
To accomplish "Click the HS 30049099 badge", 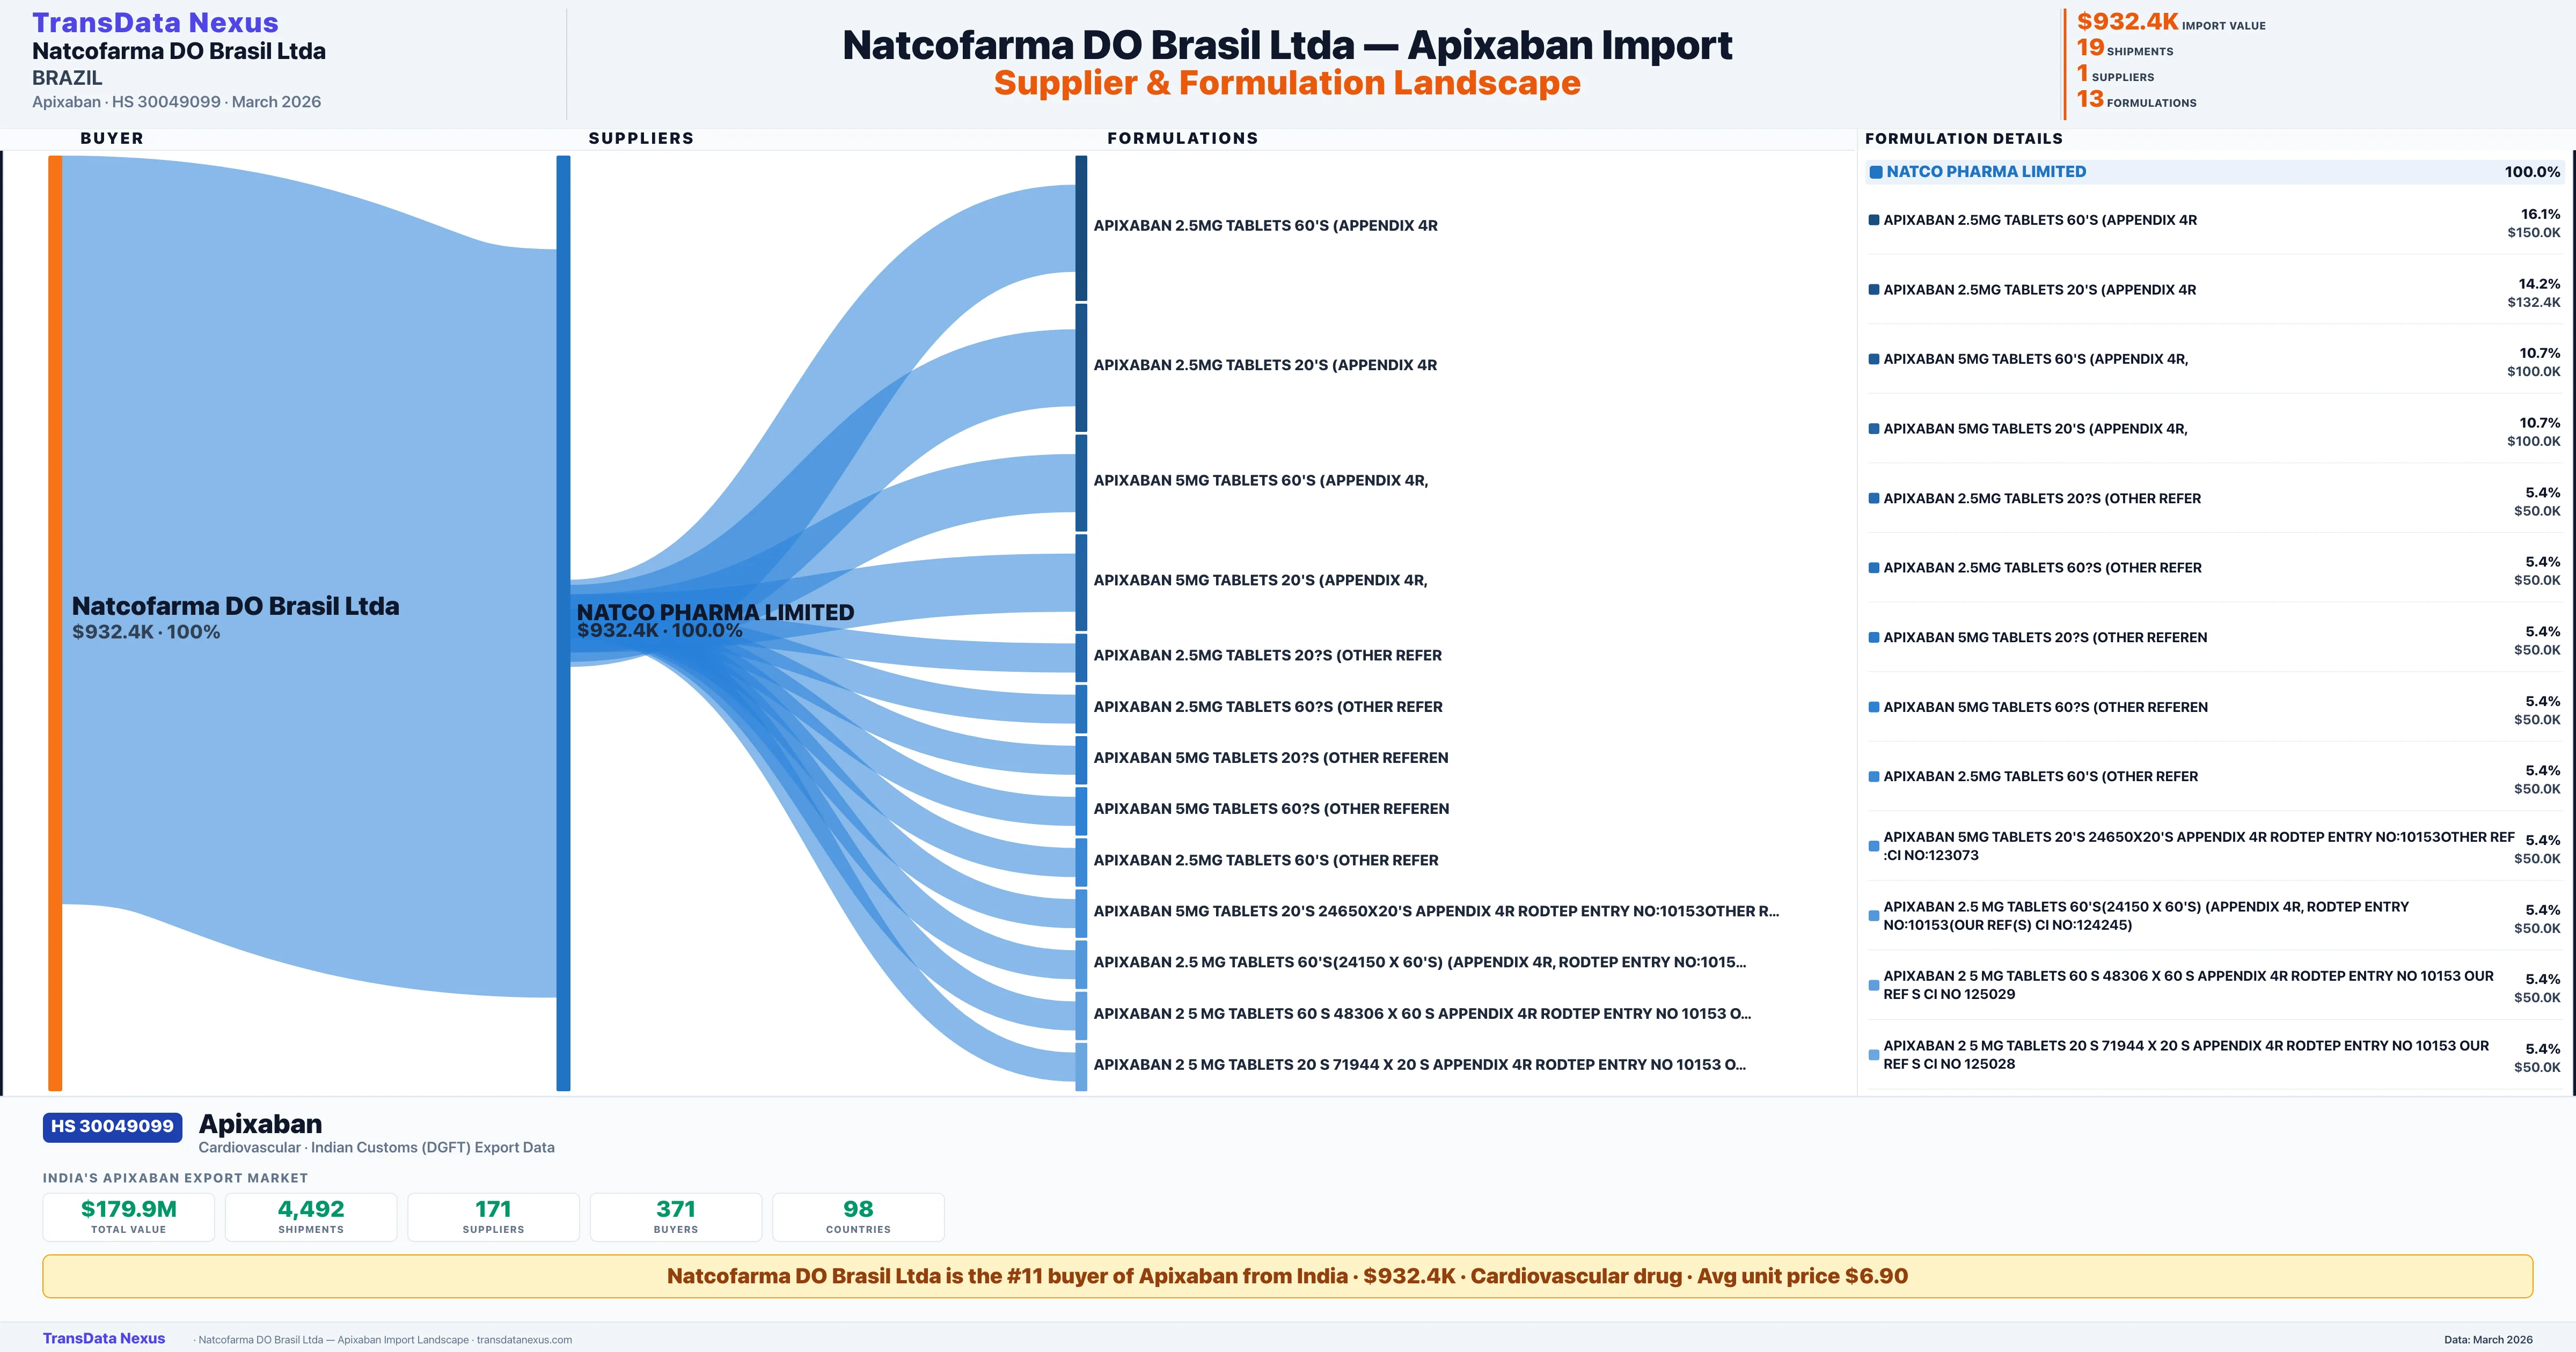I will (112, 1126).
